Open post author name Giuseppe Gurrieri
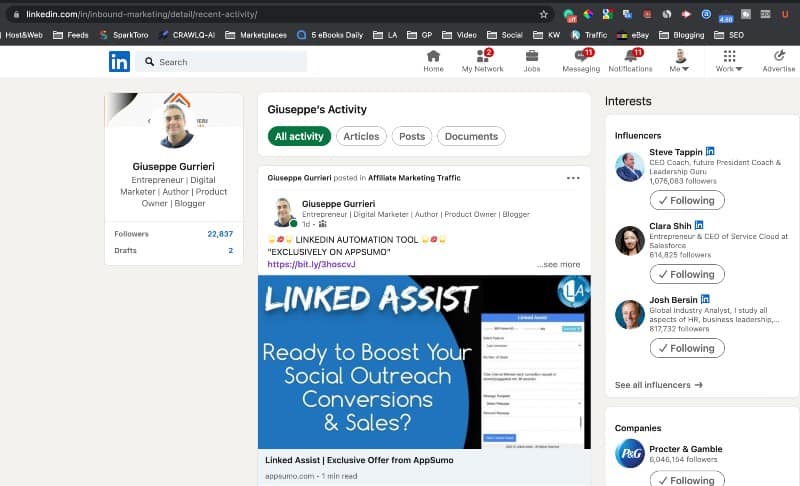The width and height of the screenshot is (800, 486). pos(338,203)
